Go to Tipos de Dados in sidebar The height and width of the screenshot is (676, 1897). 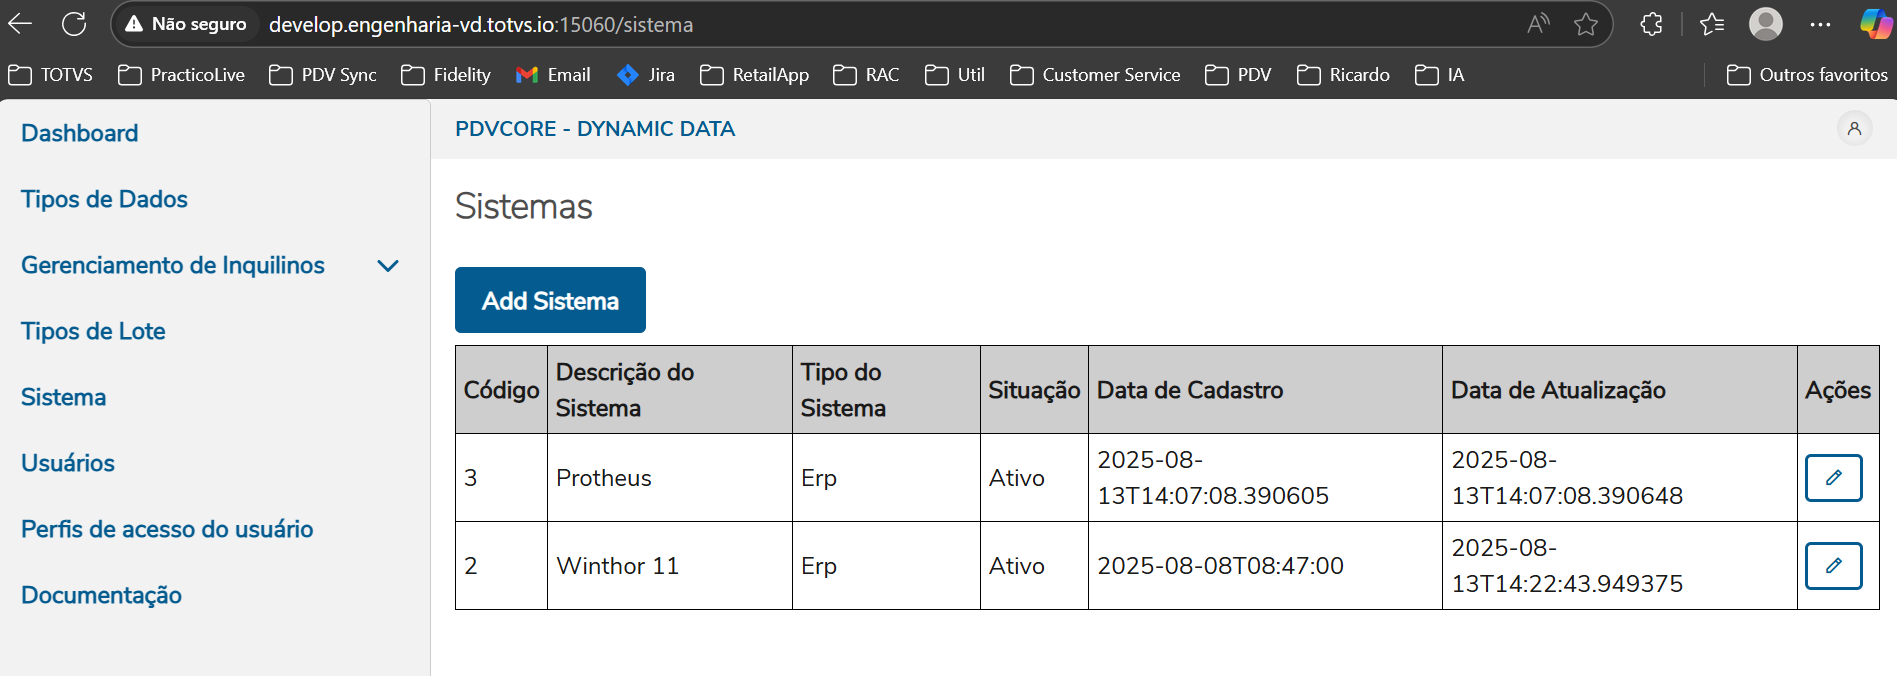coord(104,199)
